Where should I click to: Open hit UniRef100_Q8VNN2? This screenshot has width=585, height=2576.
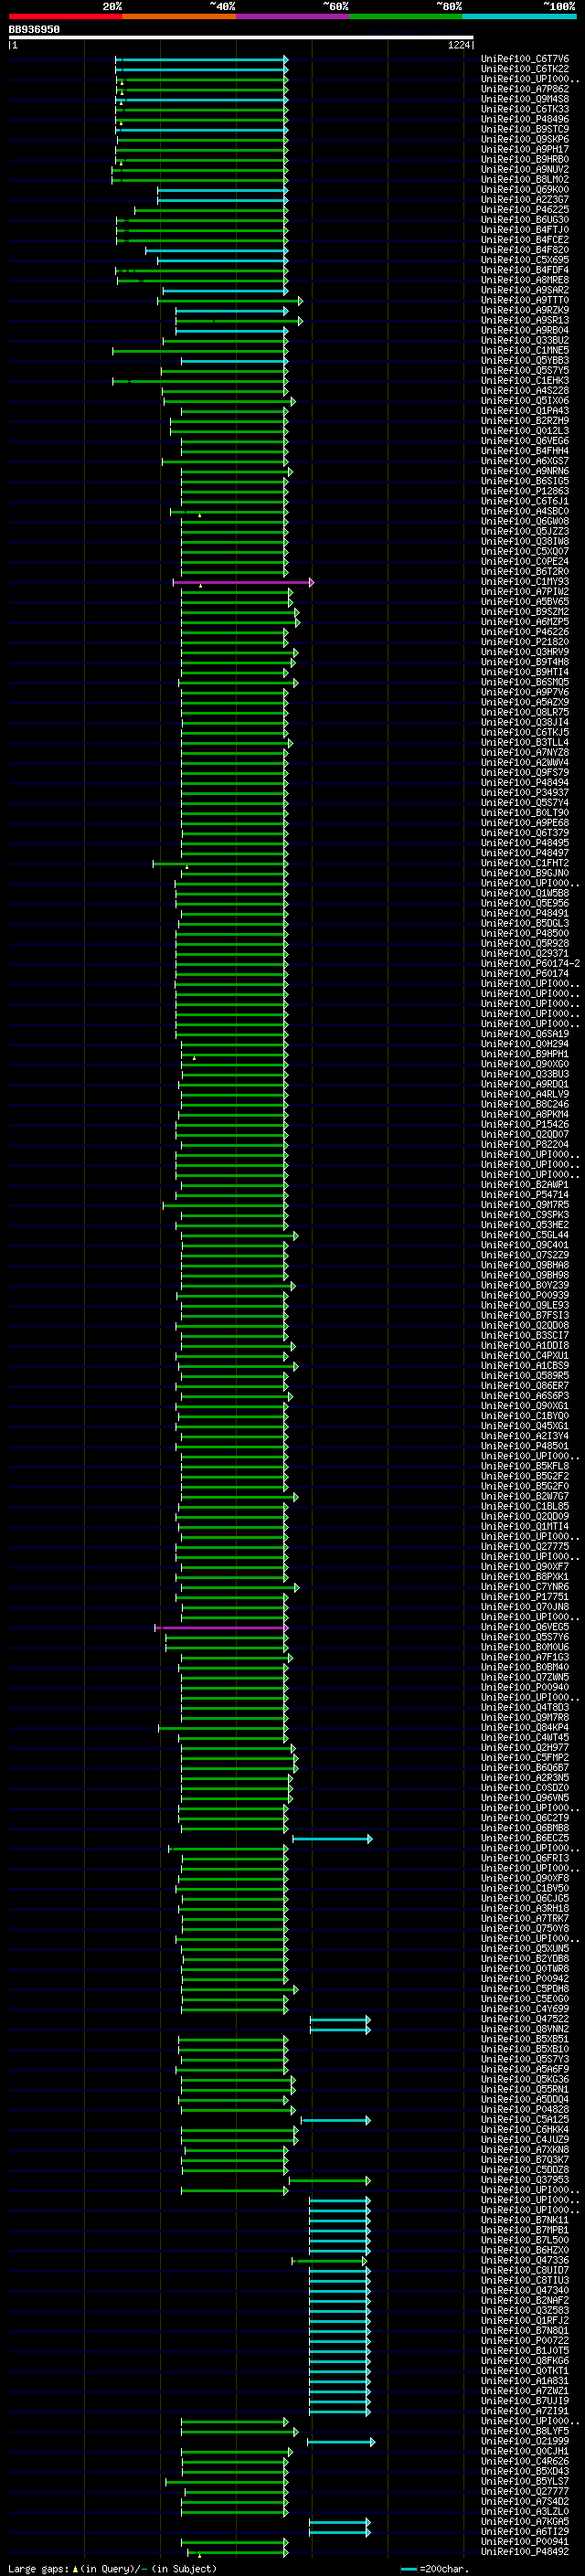coord(525,2030)
